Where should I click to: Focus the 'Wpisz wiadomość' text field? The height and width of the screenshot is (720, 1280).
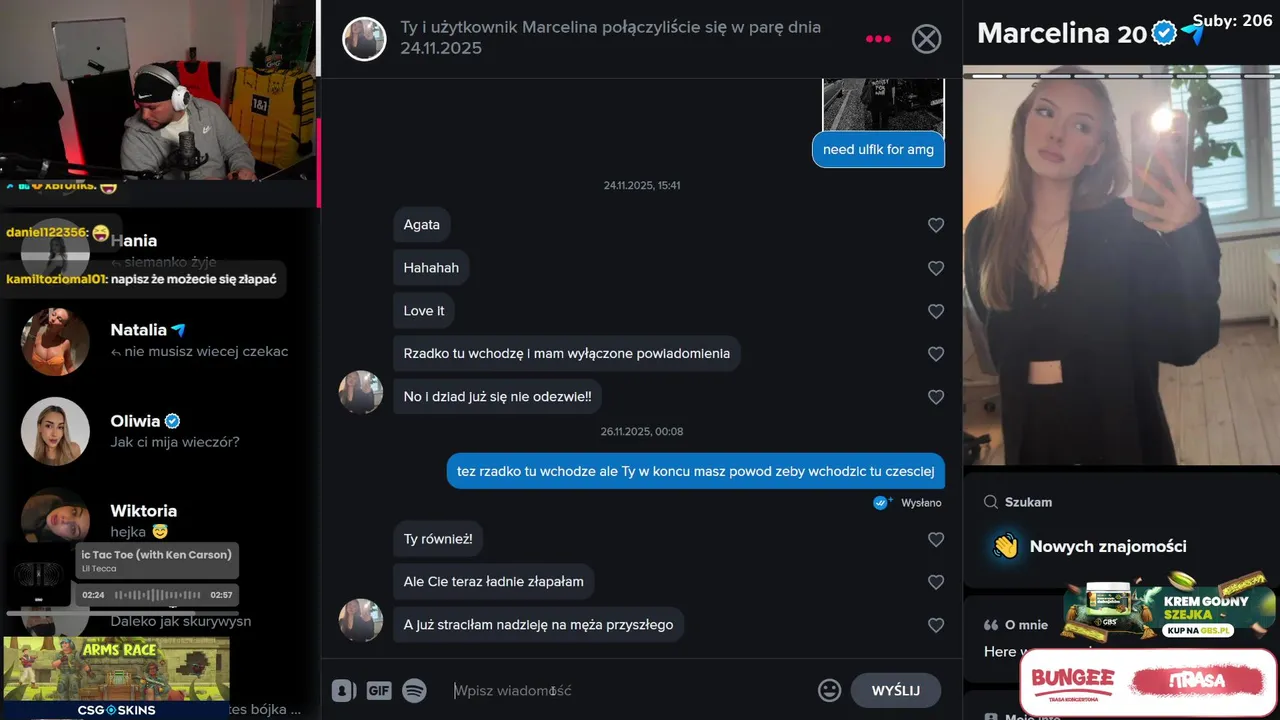630,690
